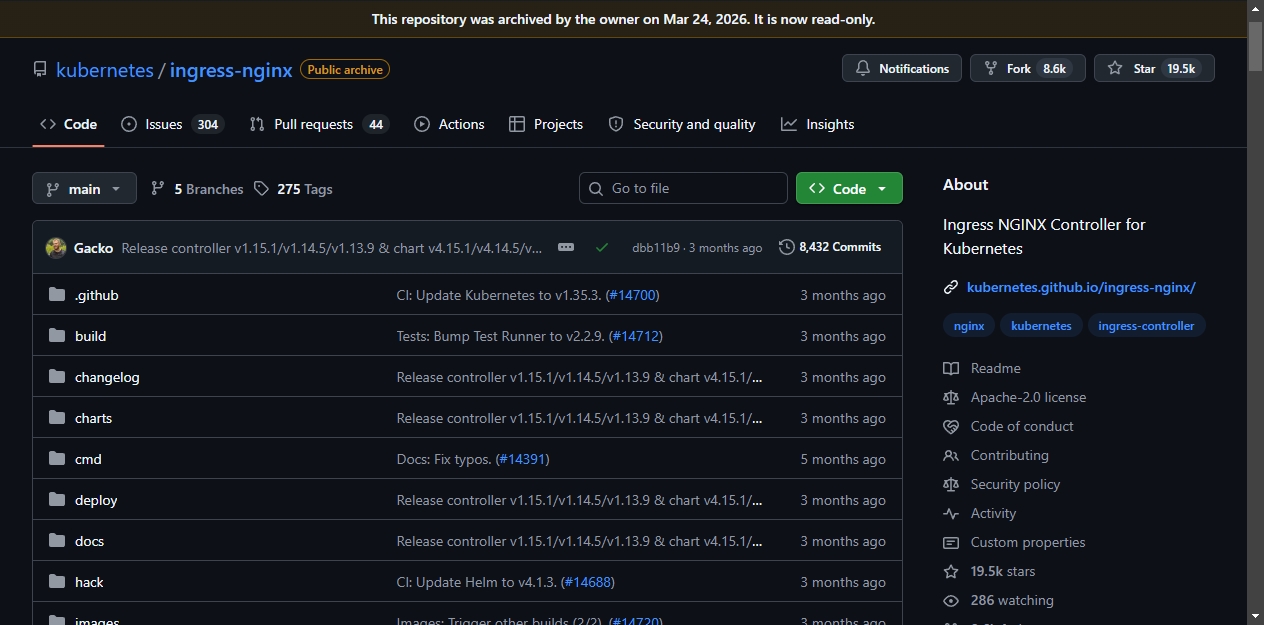Open the kubernetes owner link

[105, 70]
